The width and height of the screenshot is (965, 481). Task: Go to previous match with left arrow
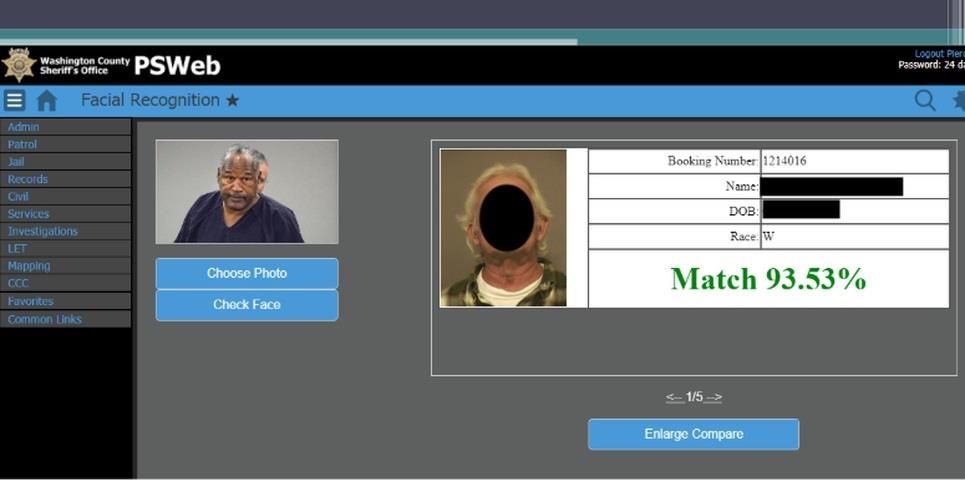pyautogui.click(x=674, y=398)
